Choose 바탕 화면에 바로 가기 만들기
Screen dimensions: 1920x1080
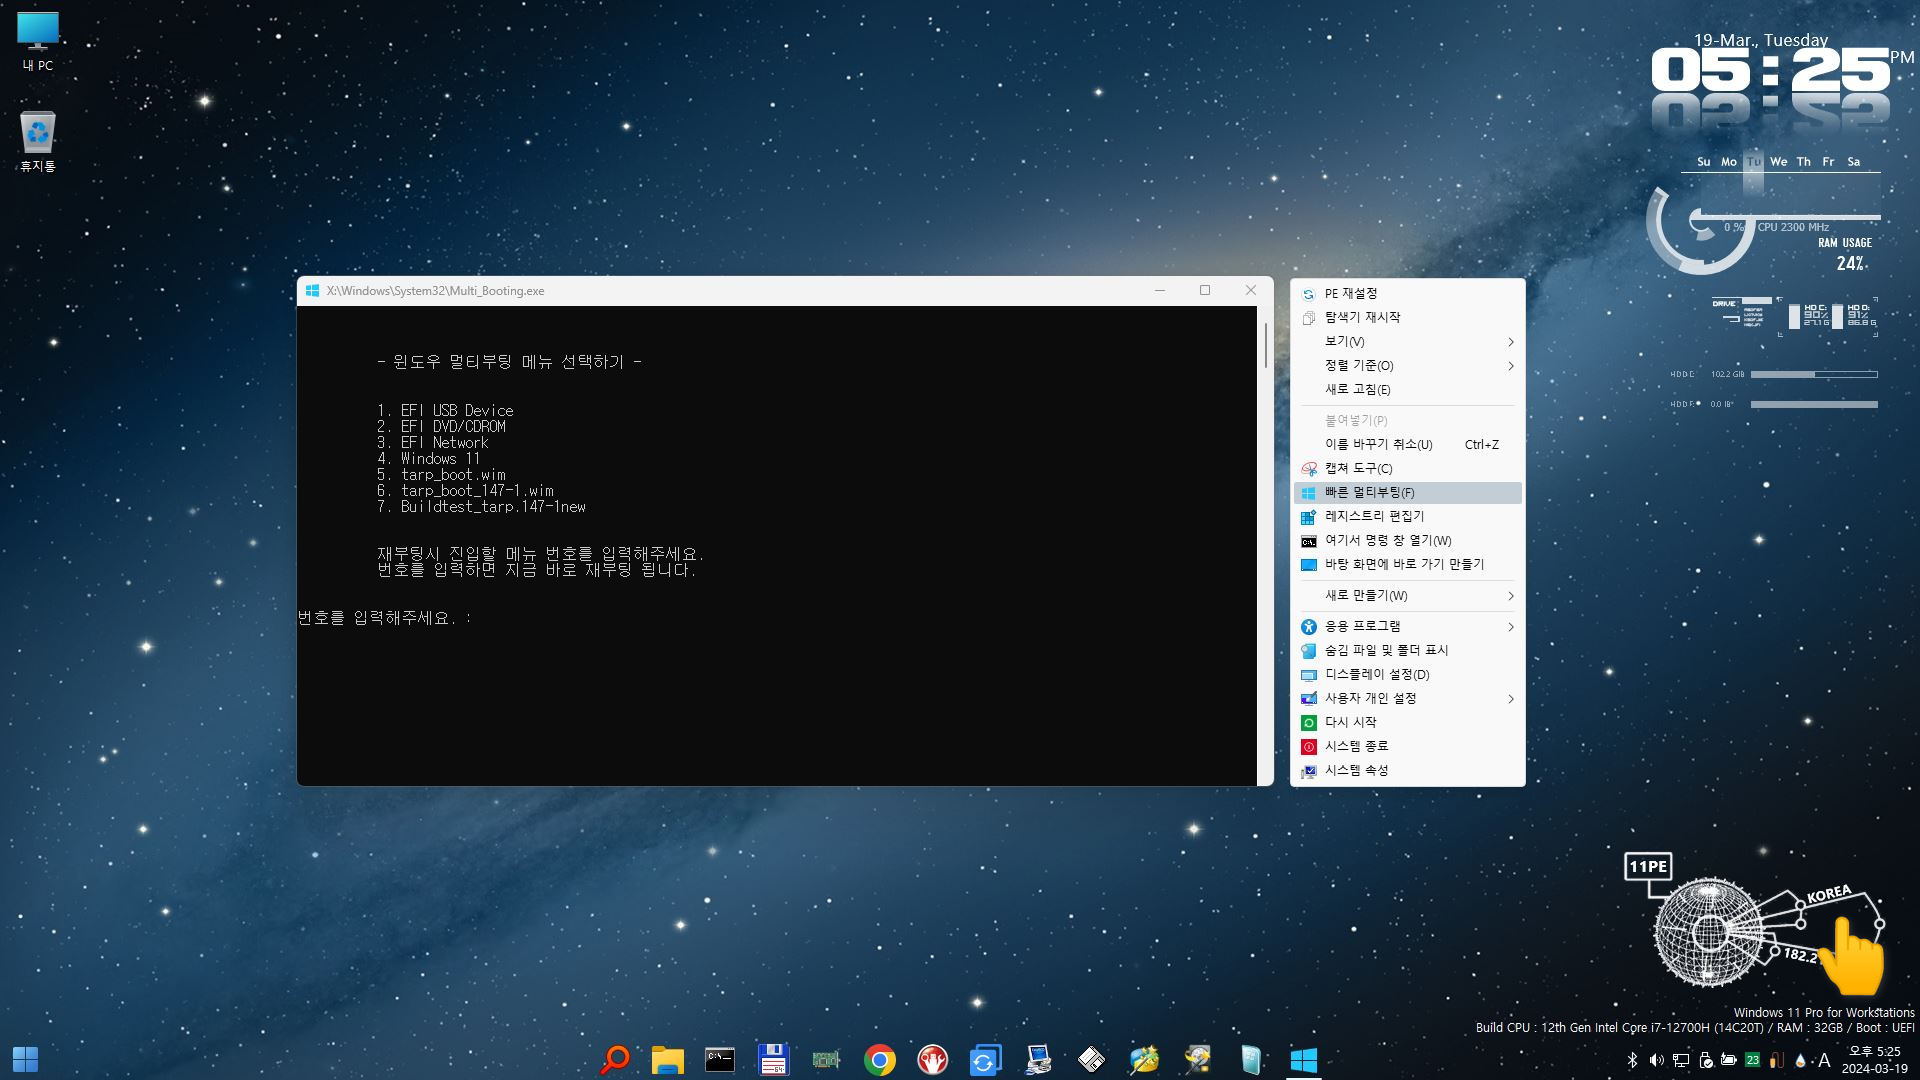[1407, 565]
